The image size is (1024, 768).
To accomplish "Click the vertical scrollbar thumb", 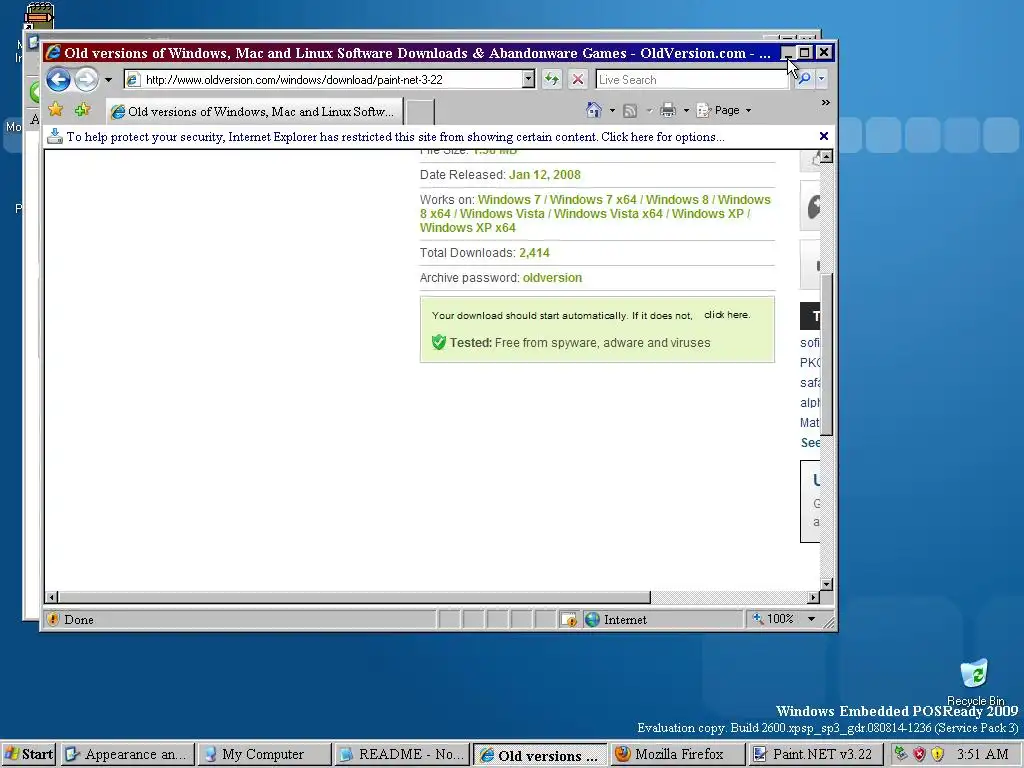I will coord(826,355).
